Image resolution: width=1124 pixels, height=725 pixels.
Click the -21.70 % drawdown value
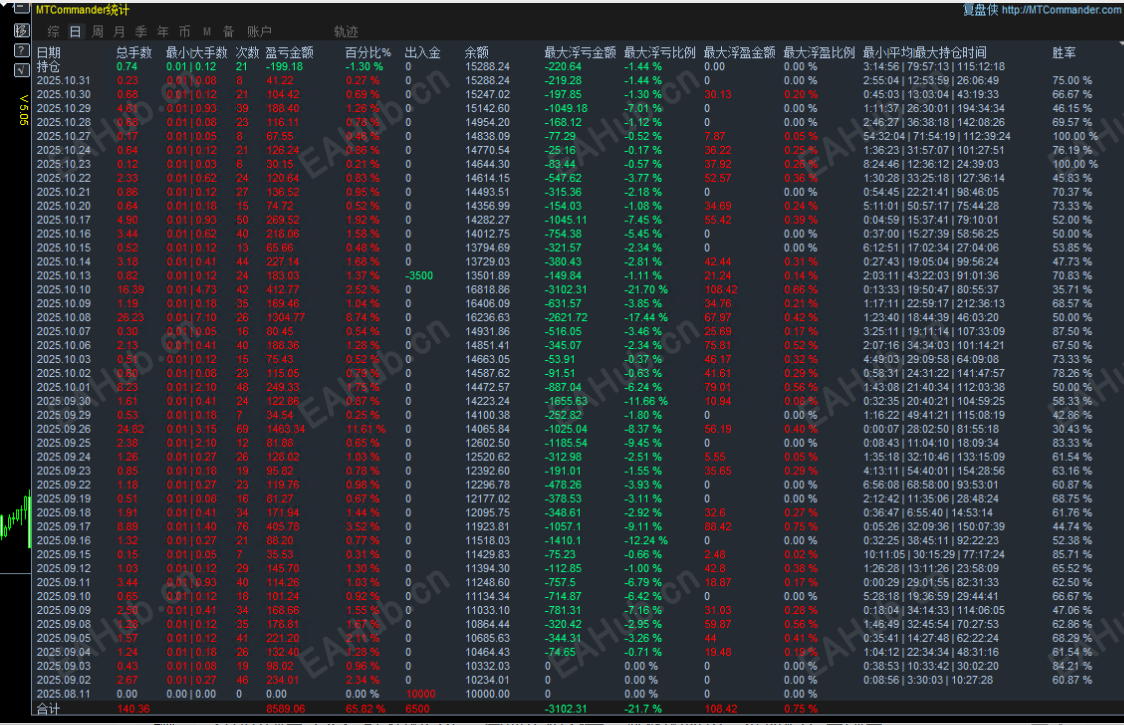pyautogui.click(x=646, y=290)
